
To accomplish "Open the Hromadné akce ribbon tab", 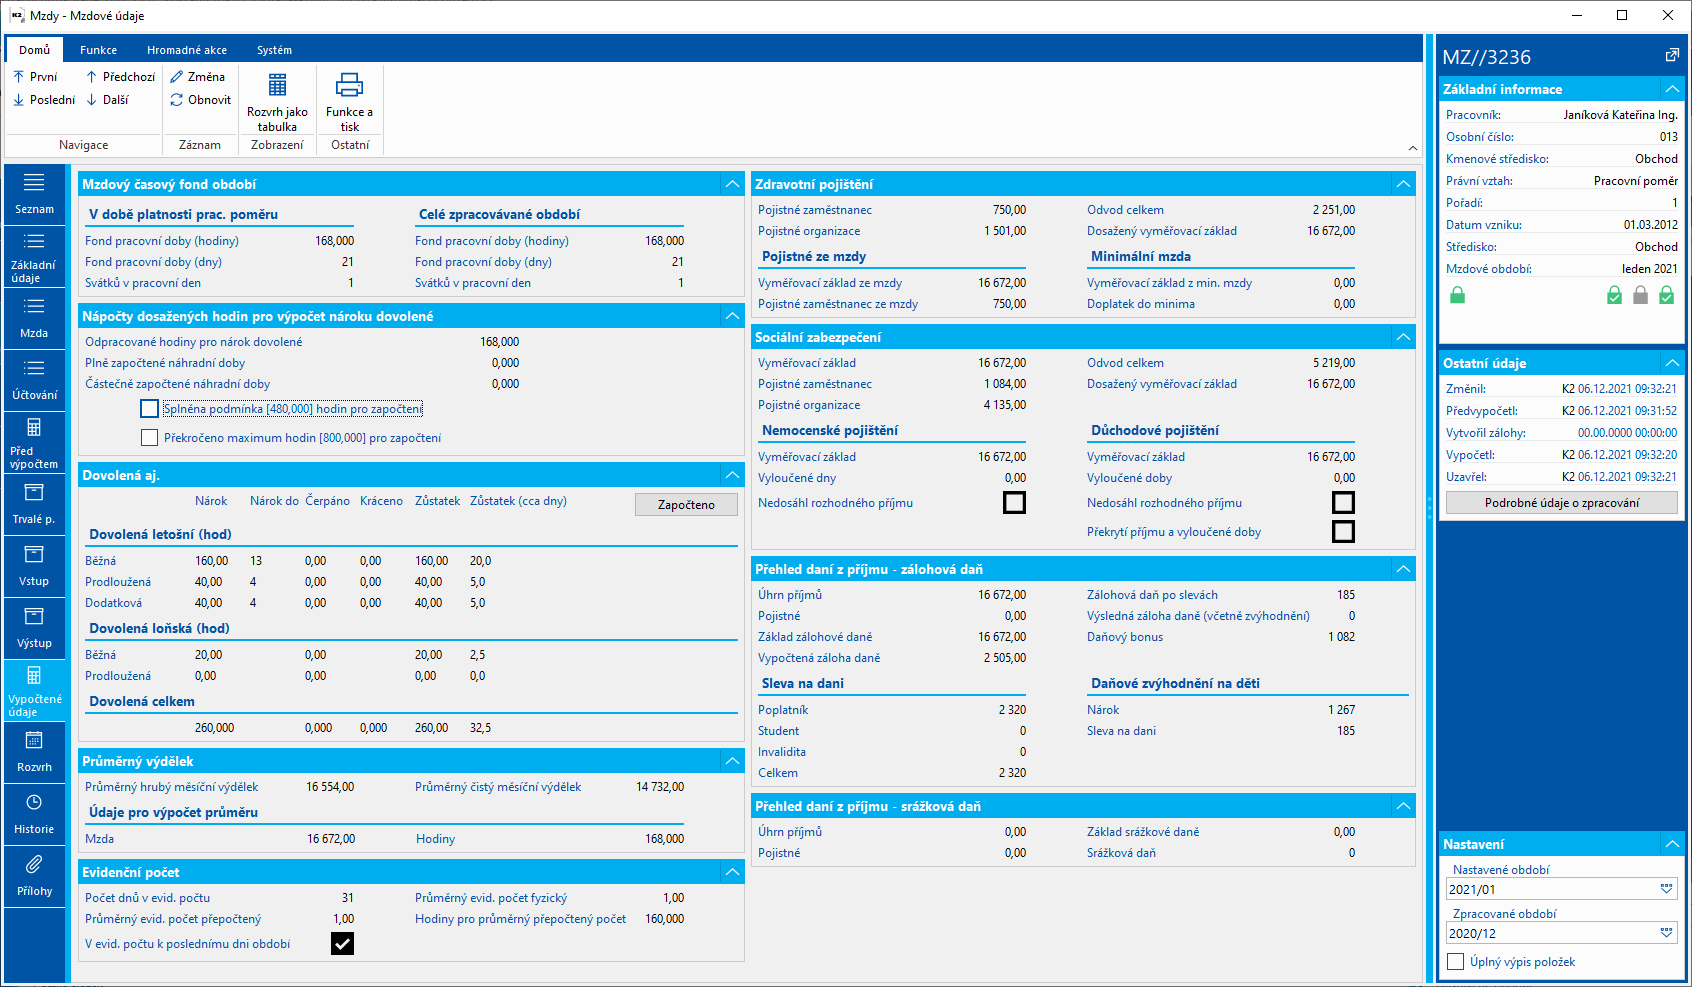I will tap(187, 50).
